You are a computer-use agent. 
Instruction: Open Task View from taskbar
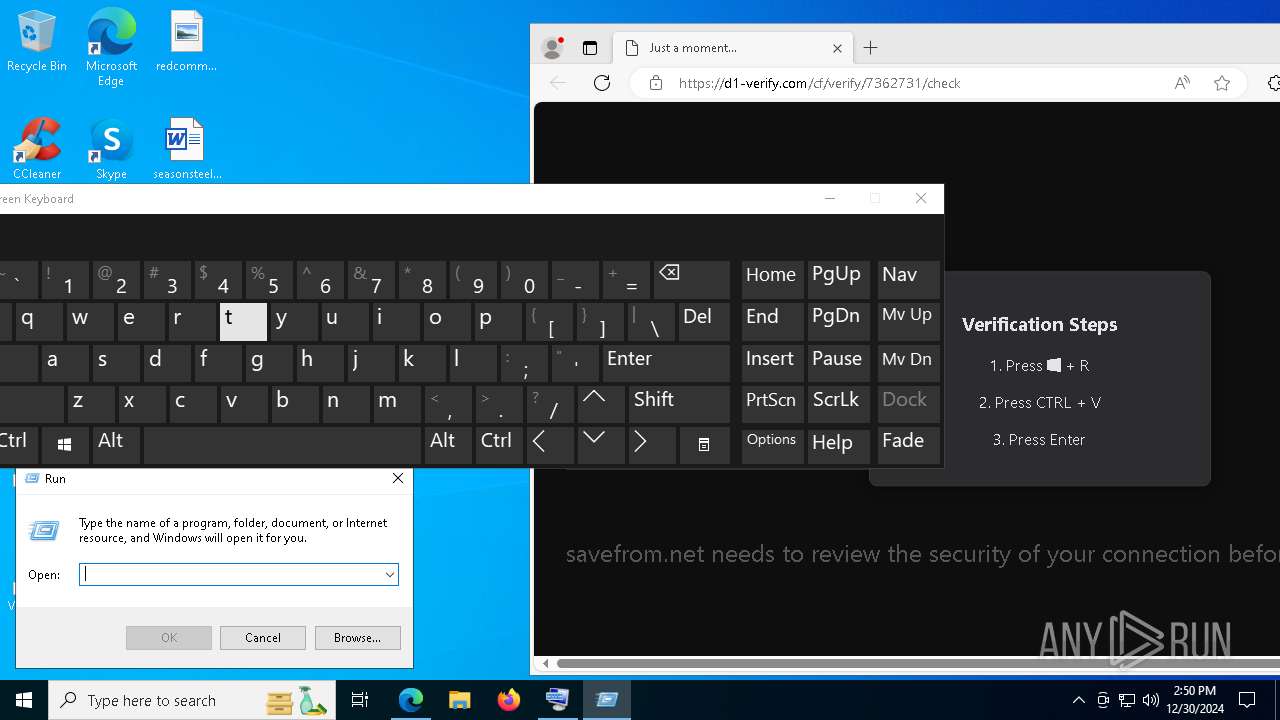[360, 700]
